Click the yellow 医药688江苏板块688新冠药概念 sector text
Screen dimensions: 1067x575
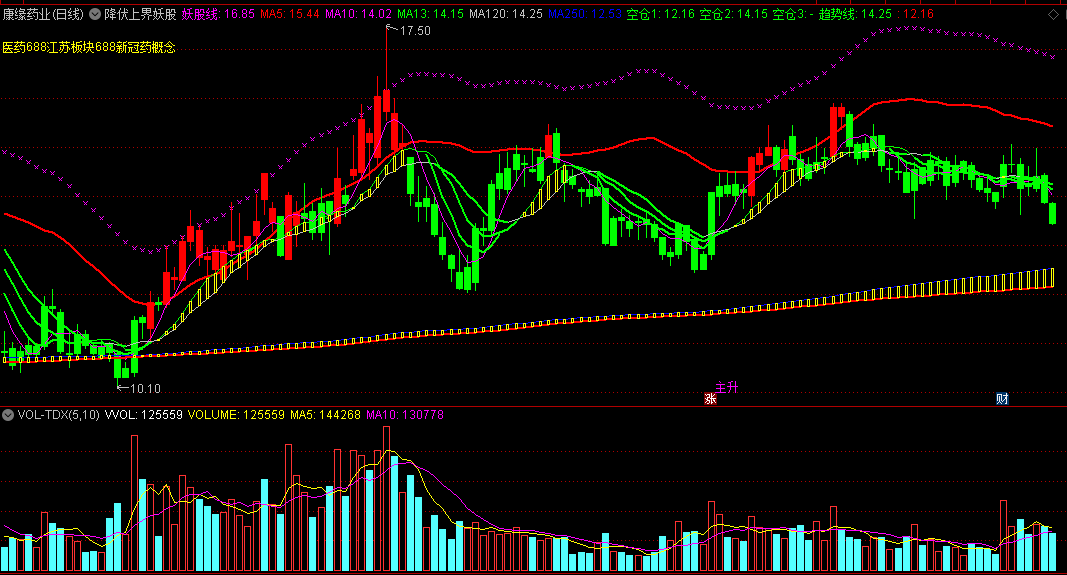89,47
